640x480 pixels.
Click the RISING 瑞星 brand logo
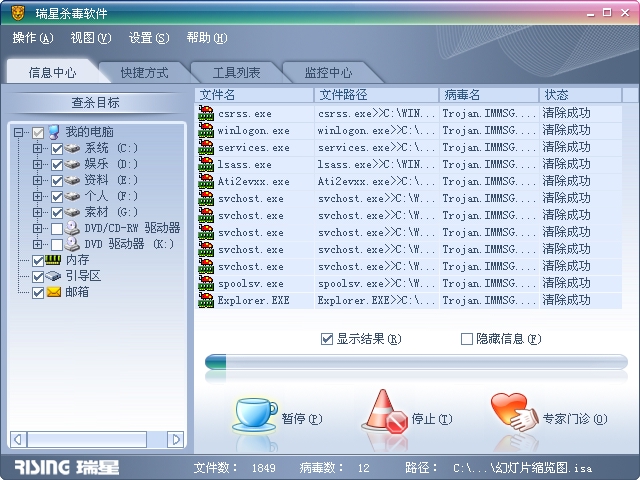pos(67,467)
